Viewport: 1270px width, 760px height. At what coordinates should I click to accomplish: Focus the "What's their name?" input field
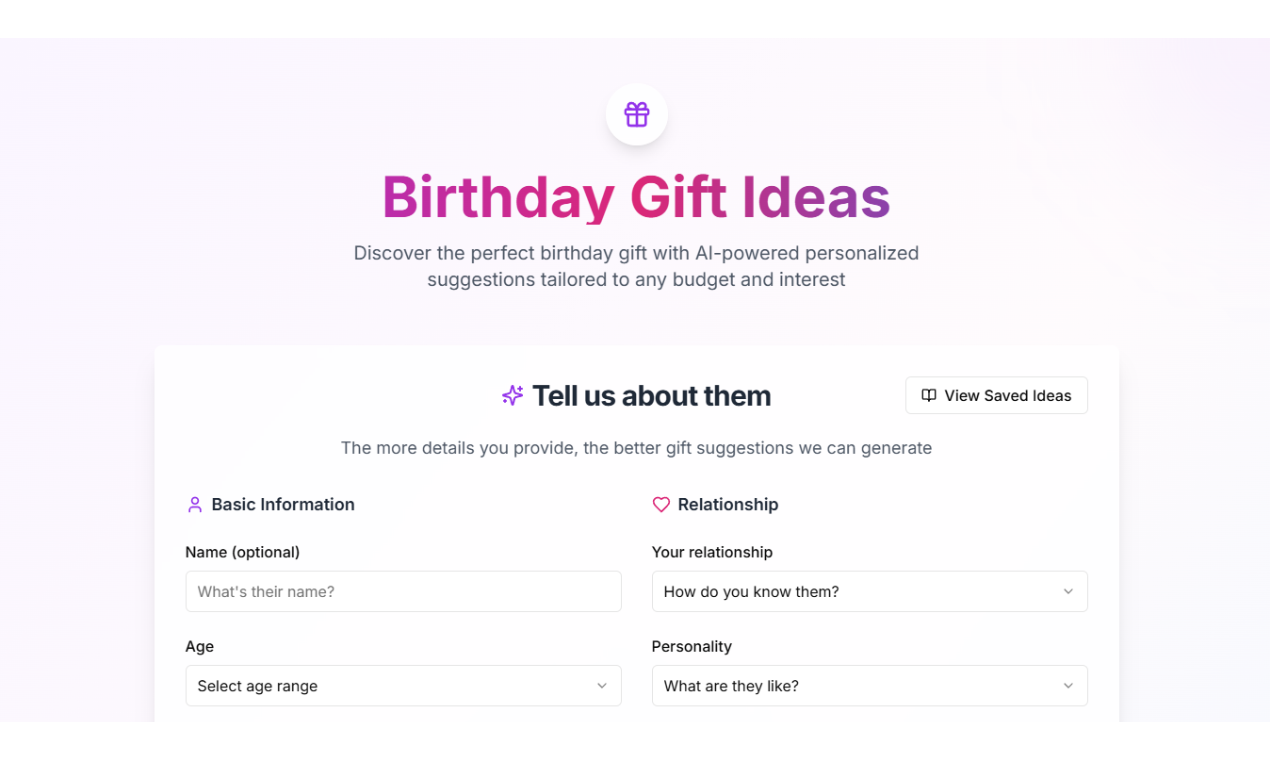click(x=403, y=591)
